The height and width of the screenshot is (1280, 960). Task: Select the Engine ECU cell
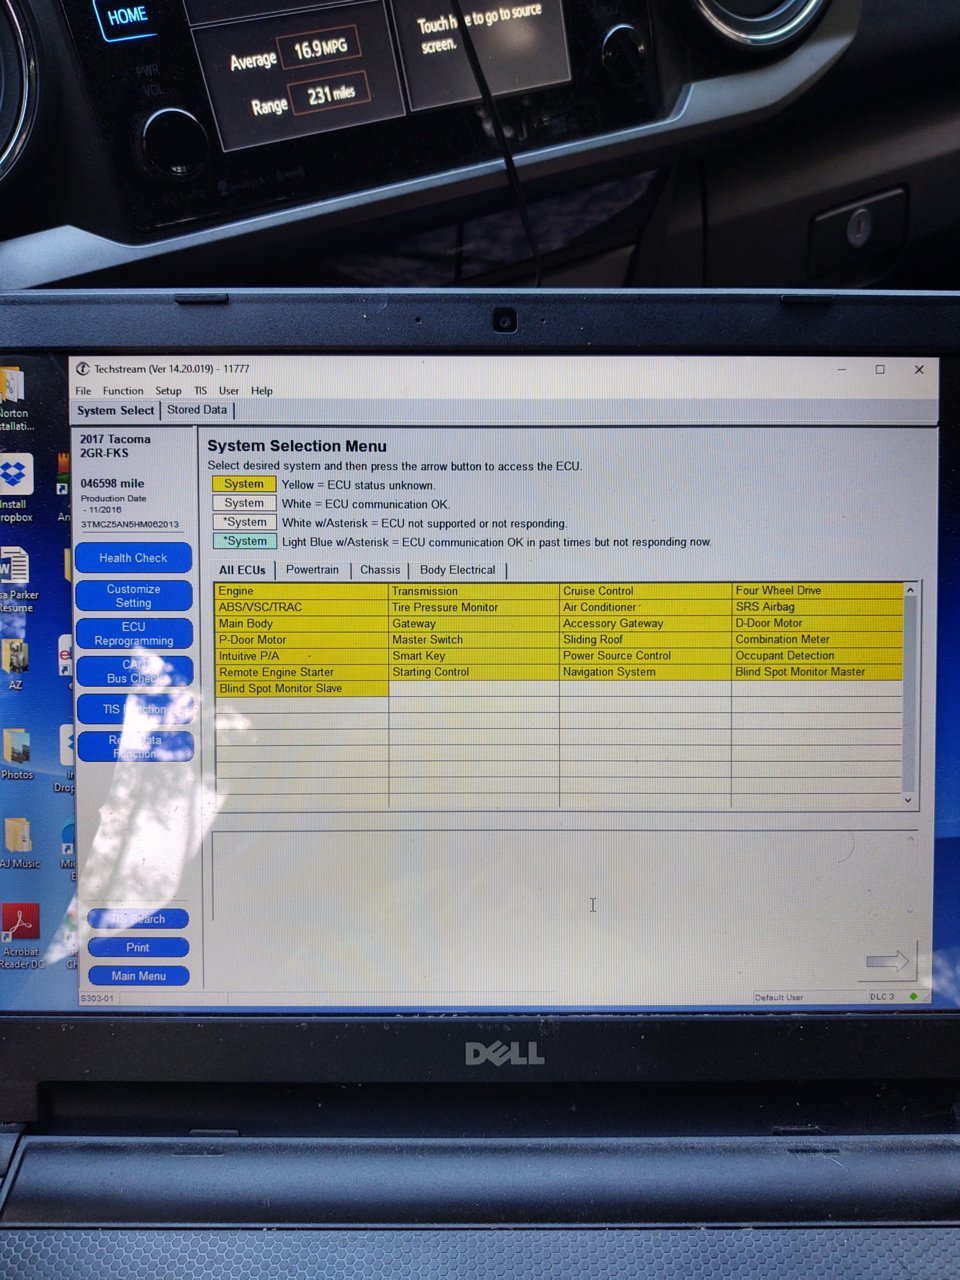point(301,591)
